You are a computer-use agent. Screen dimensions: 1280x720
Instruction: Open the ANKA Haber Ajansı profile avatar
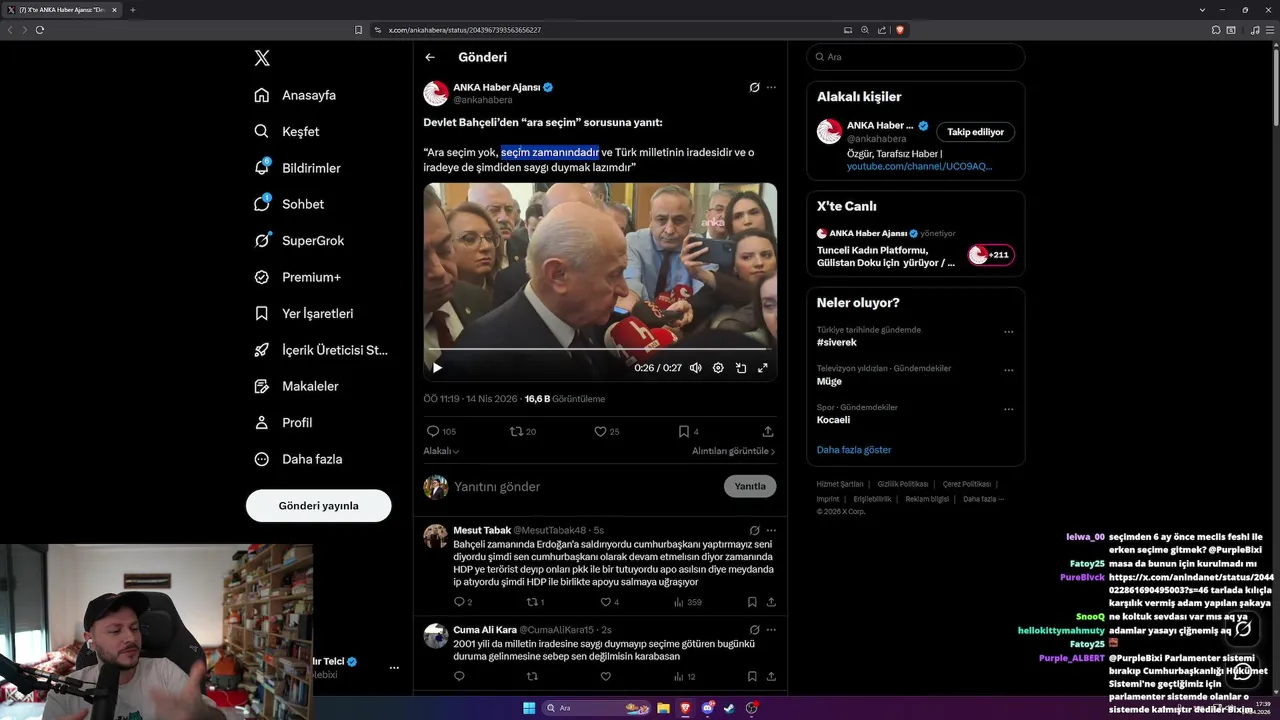(x=436, y=93)
